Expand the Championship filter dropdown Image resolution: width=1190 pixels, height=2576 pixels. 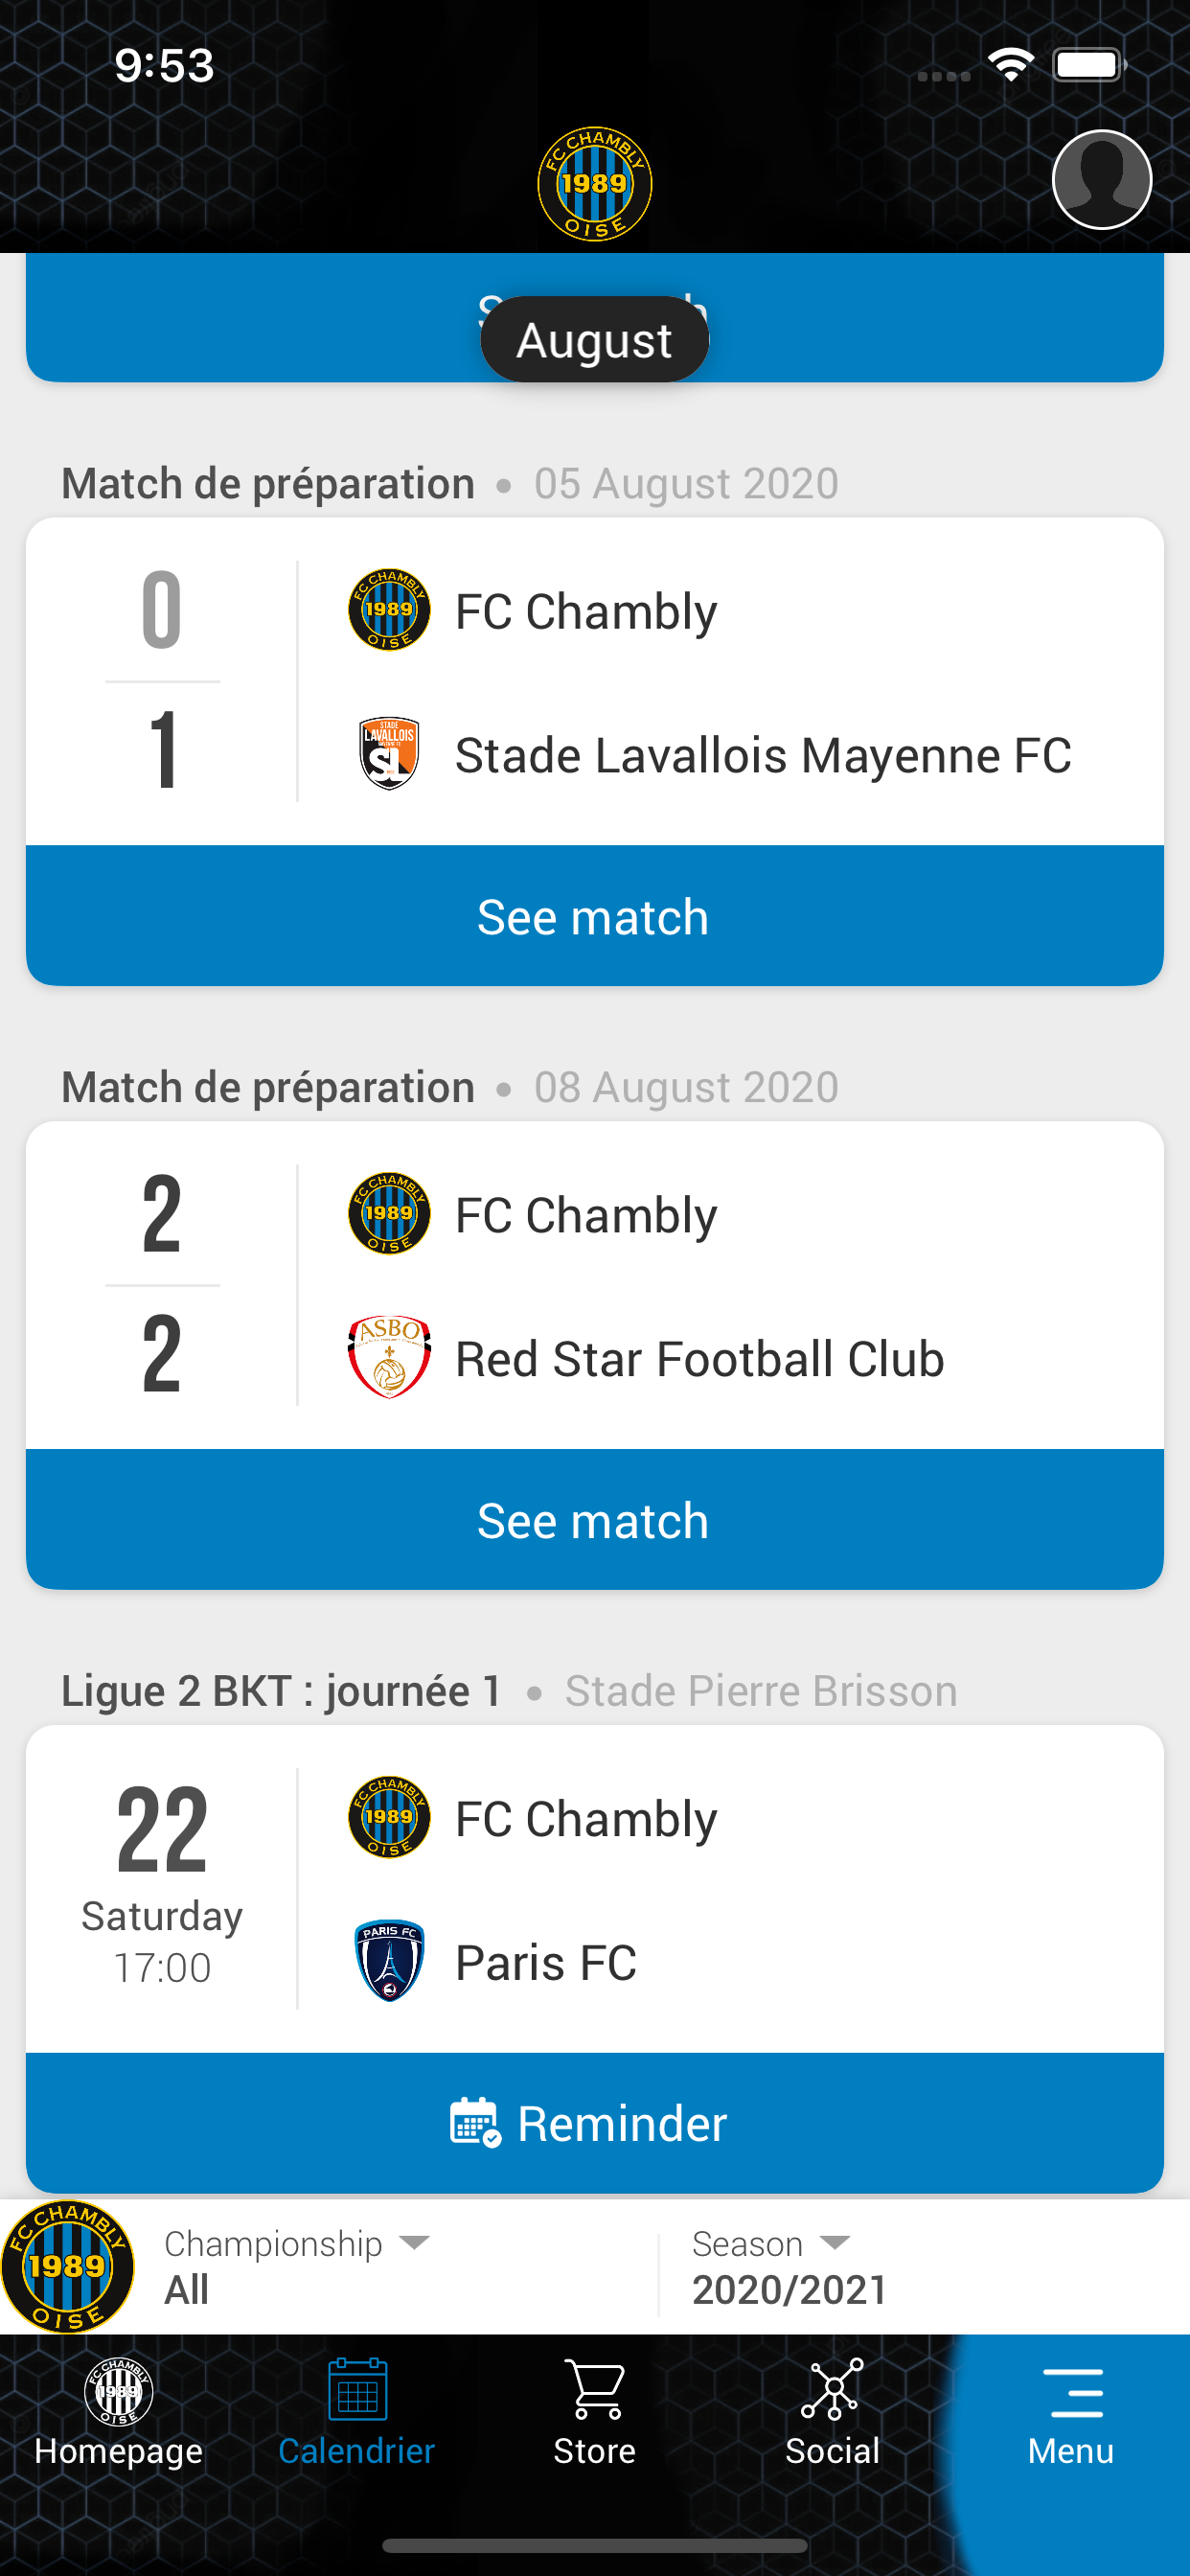pos(298,2265)
